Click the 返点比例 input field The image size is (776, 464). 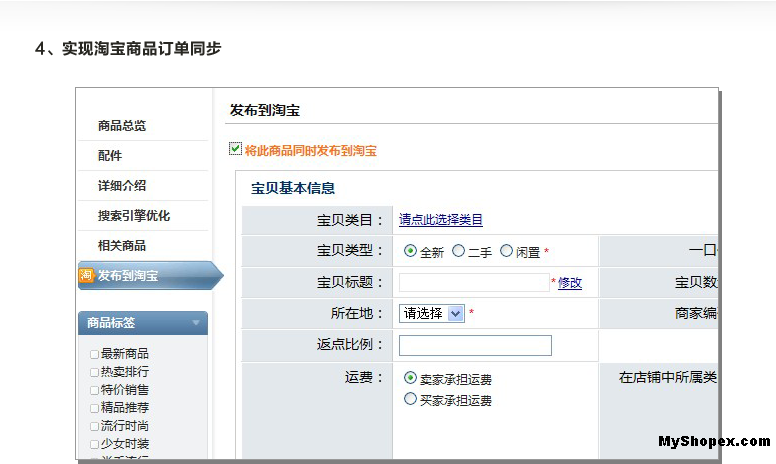coord(475,345)
